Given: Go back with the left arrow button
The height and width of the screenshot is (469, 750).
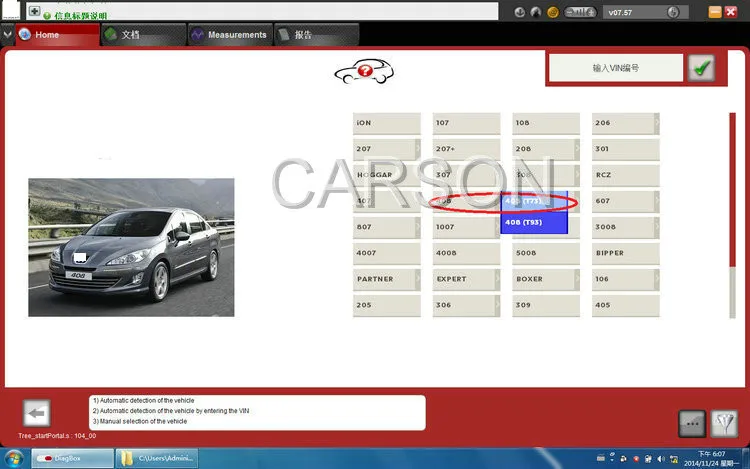Looking at the screenshot, I should 36,413.
